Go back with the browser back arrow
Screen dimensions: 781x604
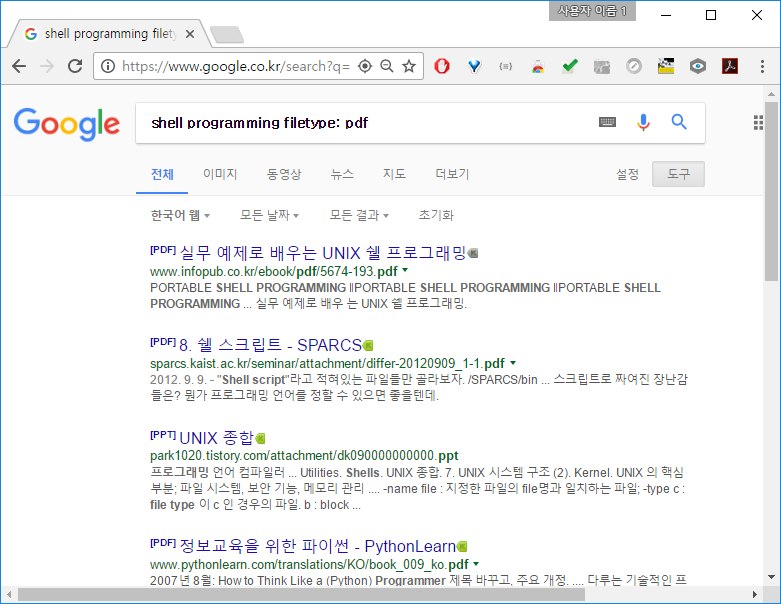pos(19,66)
